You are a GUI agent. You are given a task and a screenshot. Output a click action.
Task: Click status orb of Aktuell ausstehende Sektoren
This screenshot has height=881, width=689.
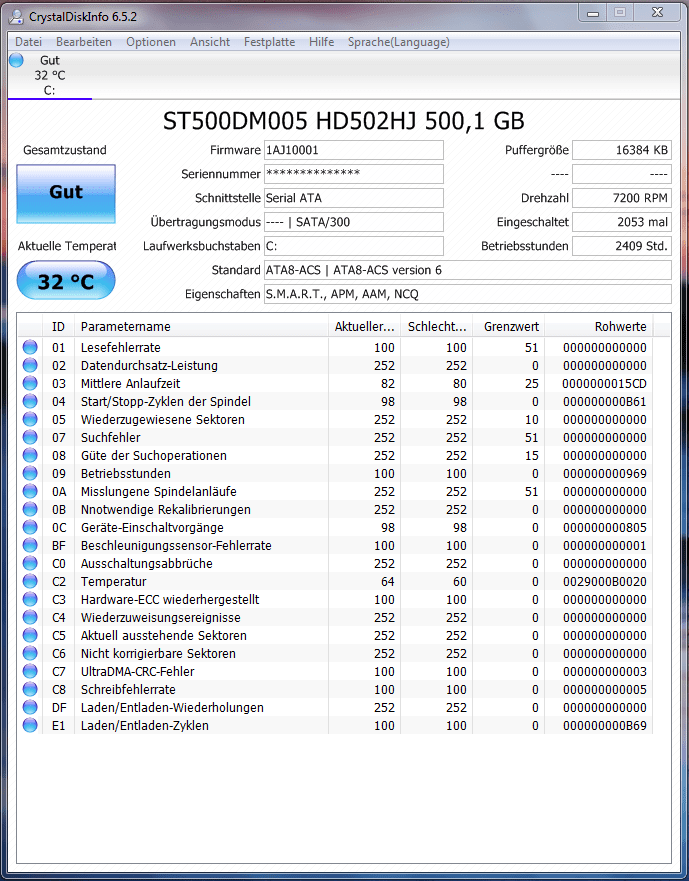[30, 635]
